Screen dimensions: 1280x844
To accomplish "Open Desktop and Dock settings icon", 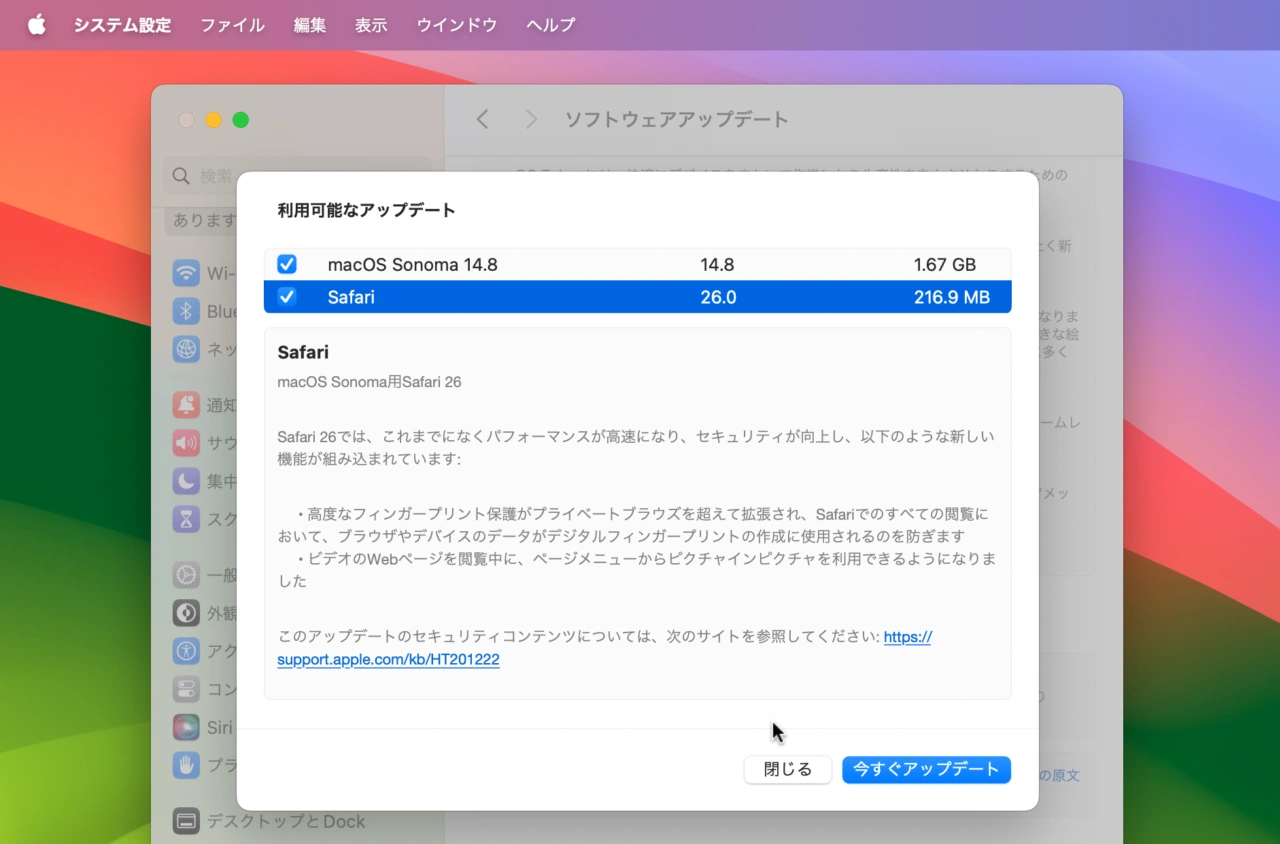I will [186, 820].
